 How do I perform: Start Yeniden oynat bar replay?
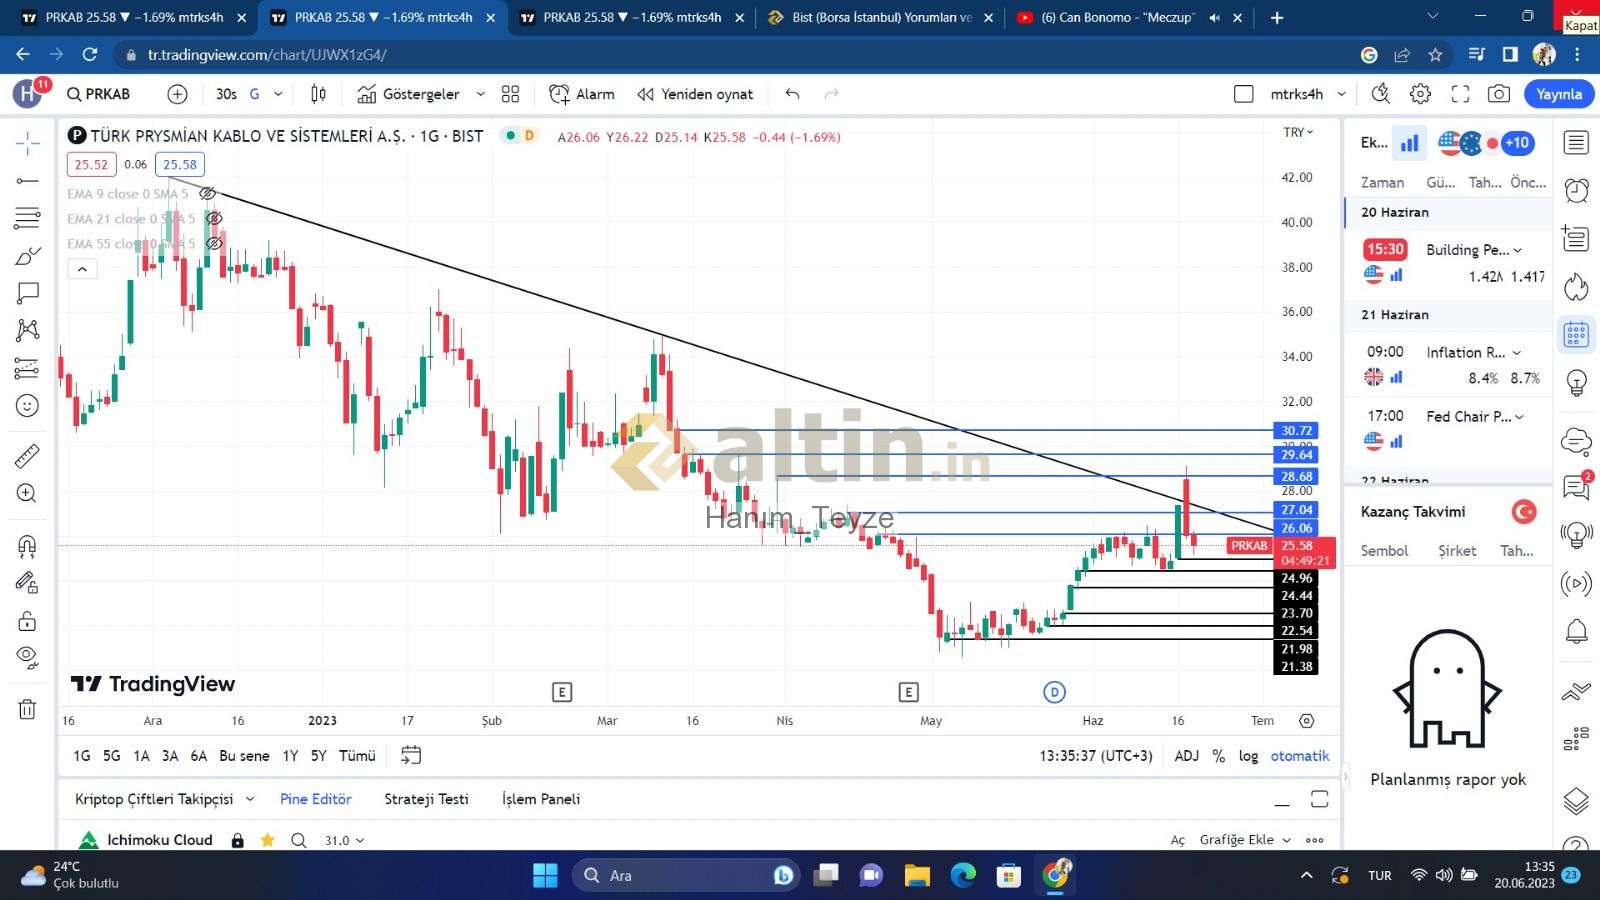click(x=695, y=94)
